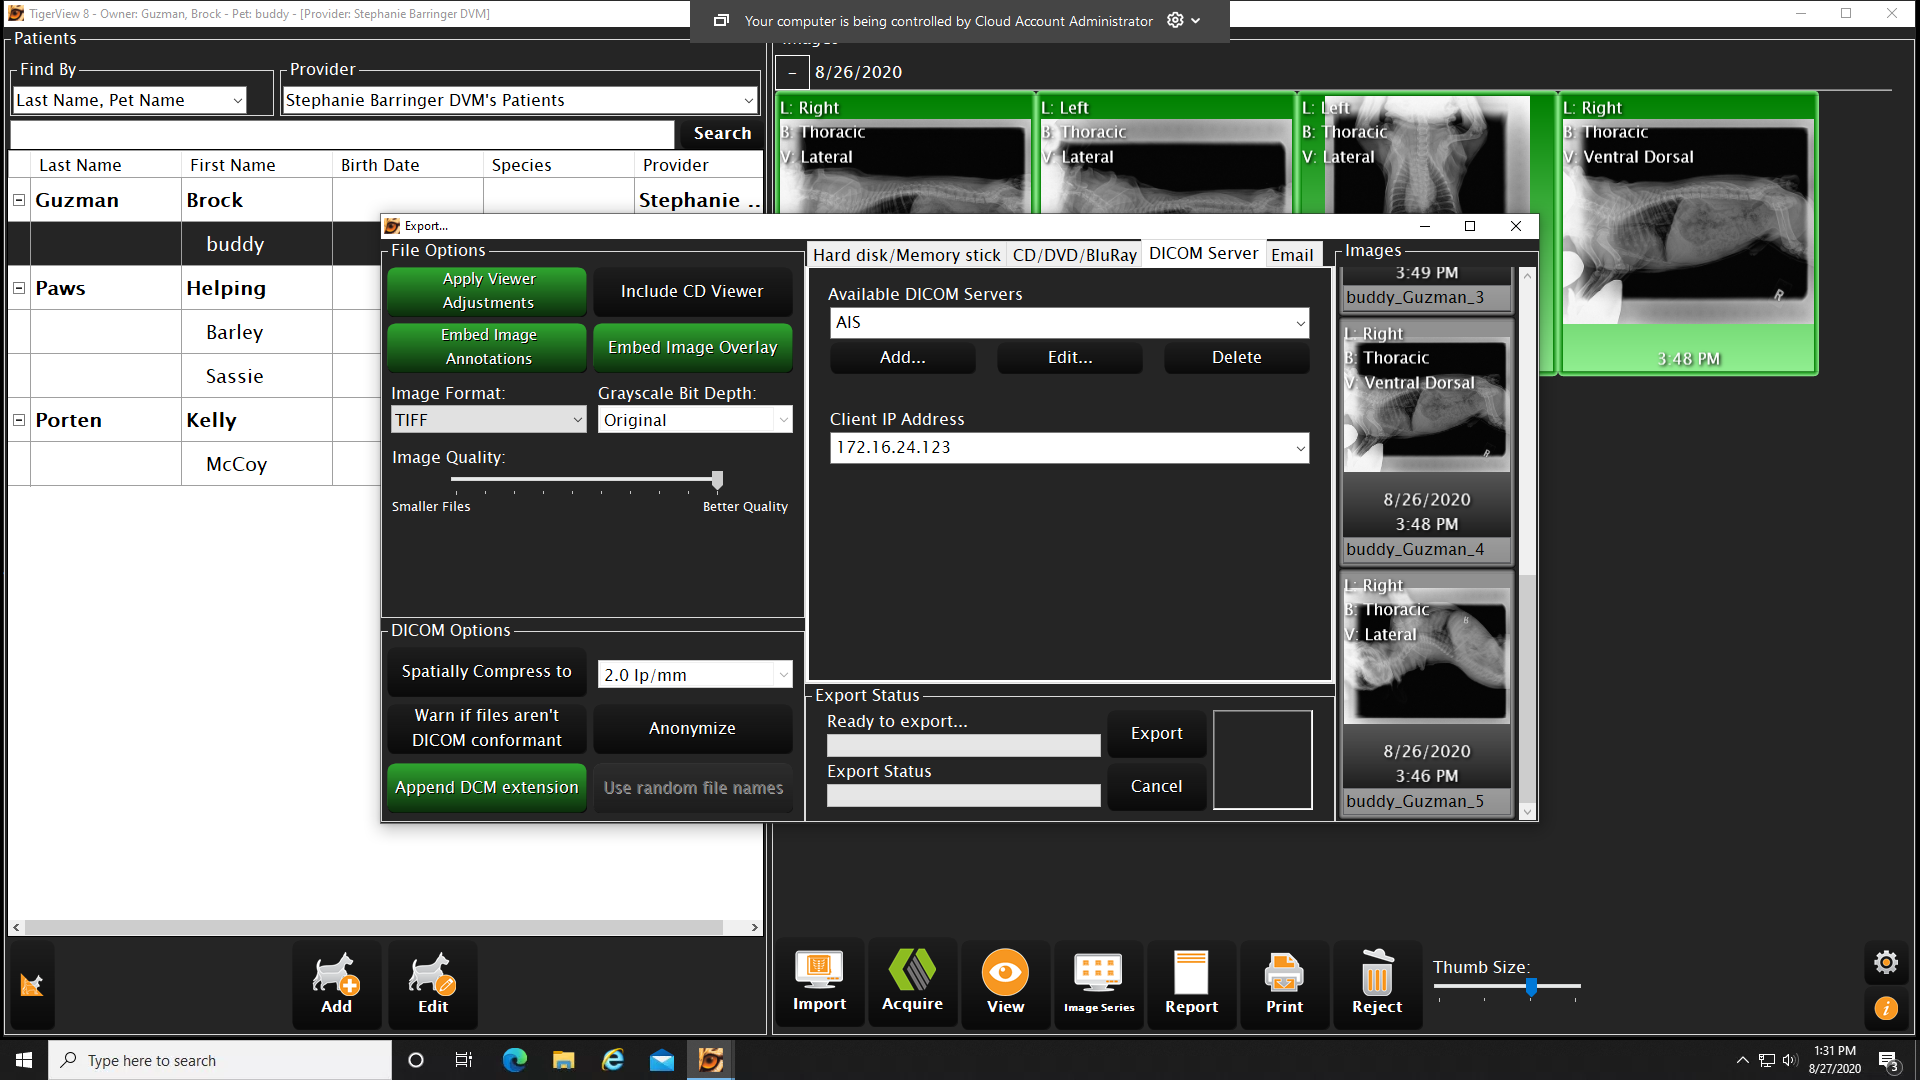This screenshot has width=1920, height=1080.
Task: Switch to the CD/DVD/BluRay tab
Action: 1074,255
